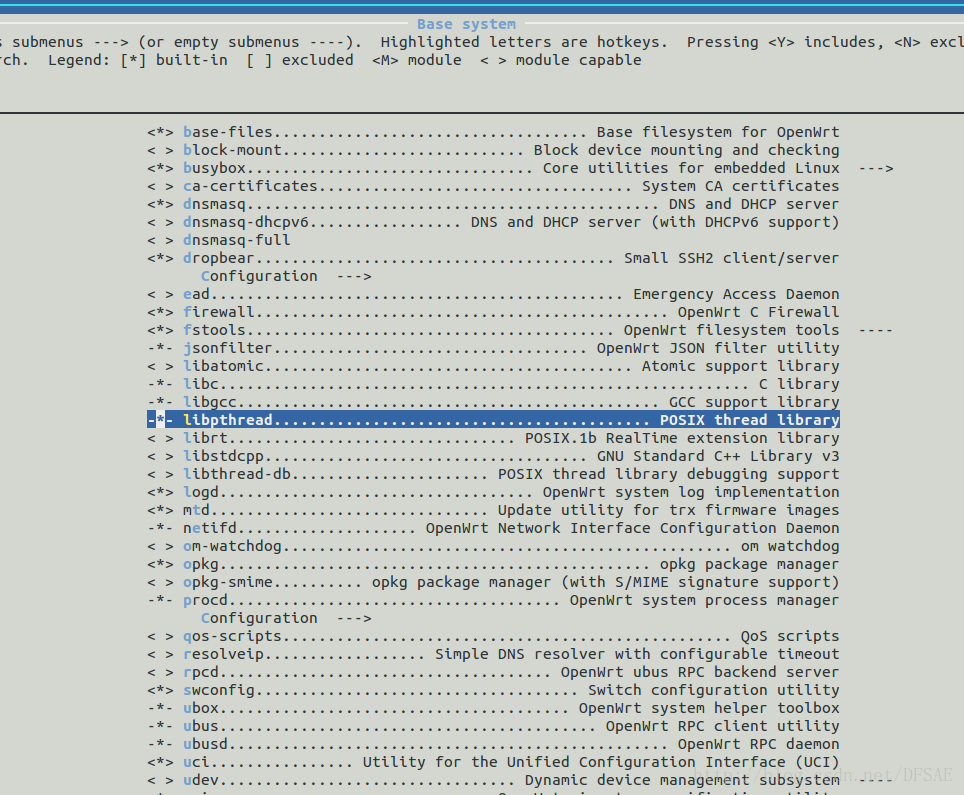This screenshot has width=964, height=795.
Task: Enable the ead package marker
Action: 160,294
